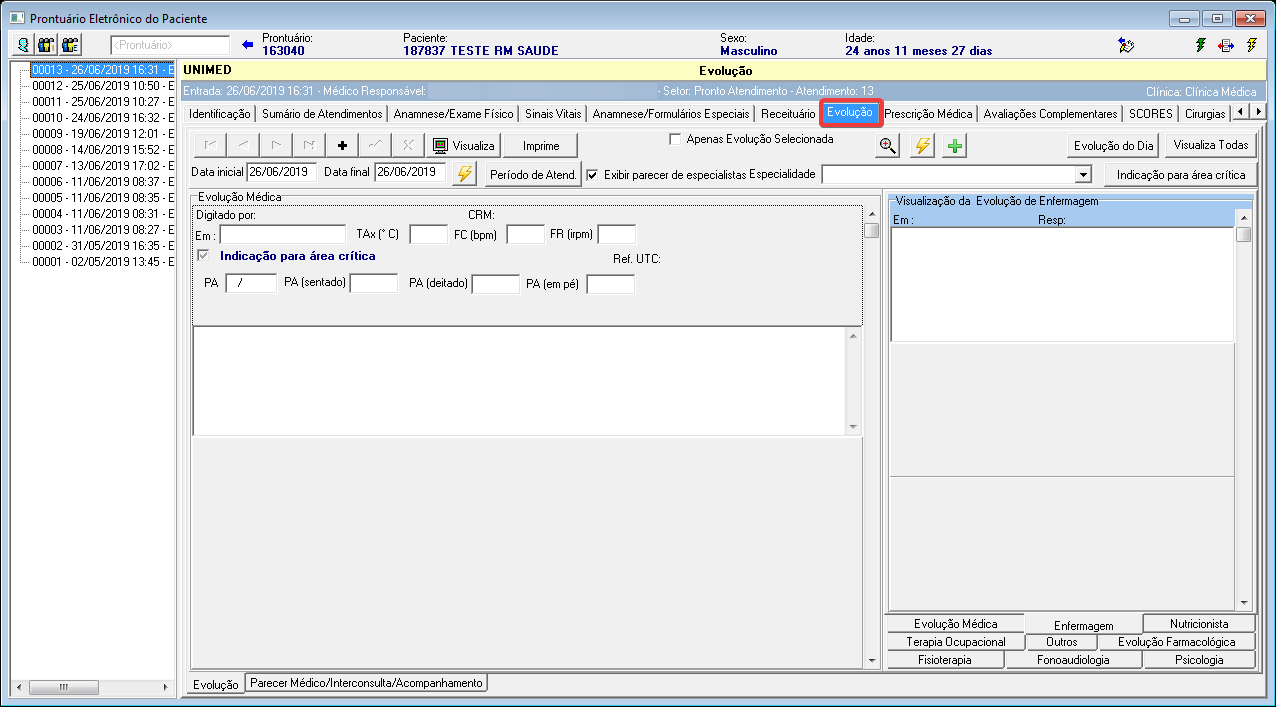Toggle the Indicação para área crítica checkbox
The height and width of the screenshot is (707, 1276).
pyautogui.click(x=203, y=256)
